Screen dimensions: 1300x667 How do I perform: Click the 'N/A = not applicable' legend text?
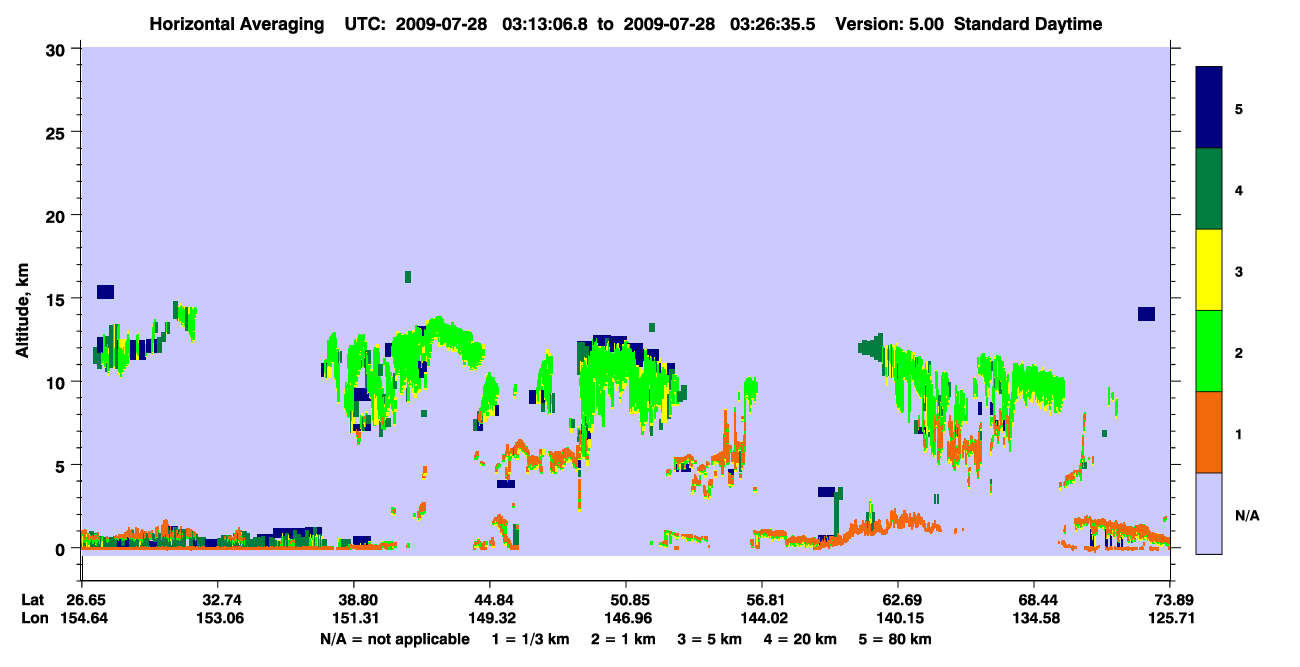pyautogui.click(x=394, y=639)
